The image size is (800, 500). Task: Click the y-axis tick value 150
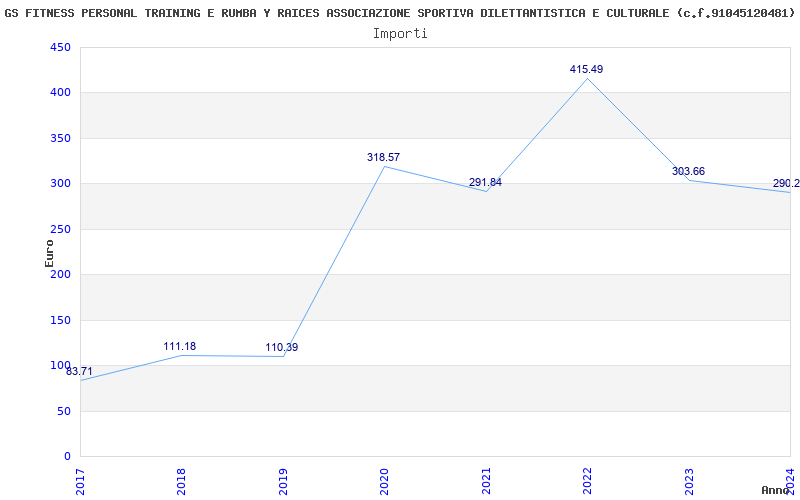point(60,320)
